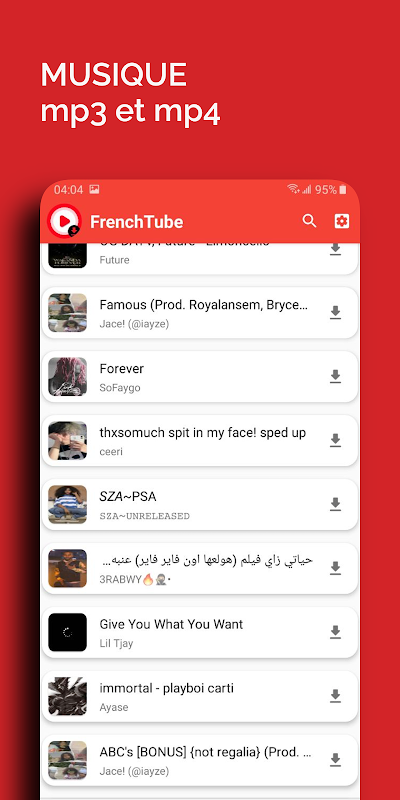Image resolution: width=400 pixels, height=800 pixels.
Task: Open settings via the gear icon
Action: point(341,221)
